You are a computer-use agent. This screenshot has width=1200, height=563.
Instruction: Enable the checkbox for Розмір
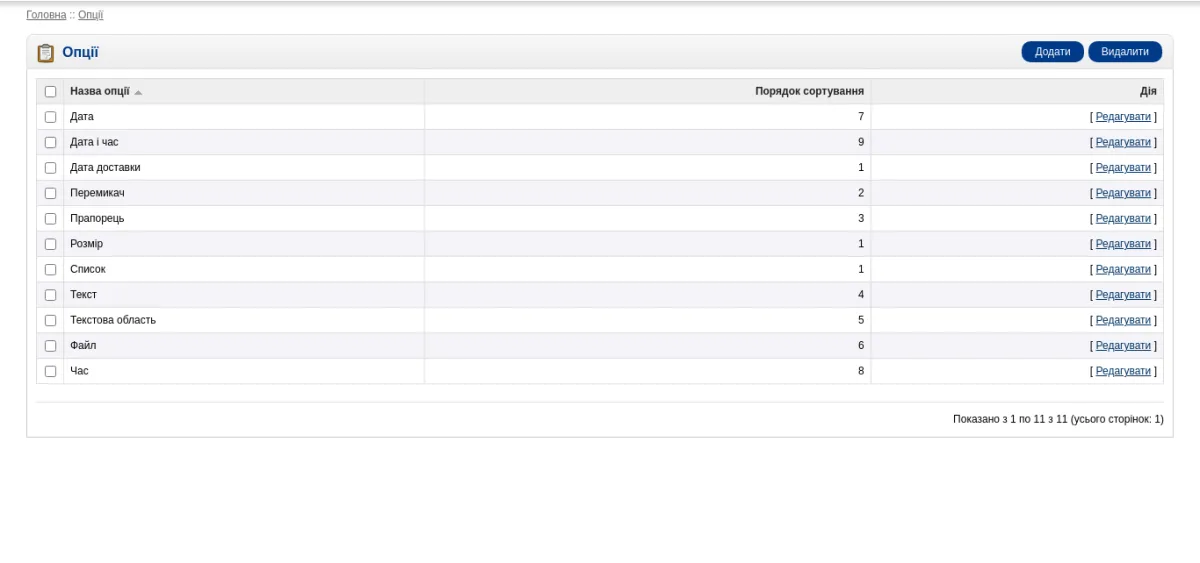coord(51,244)
